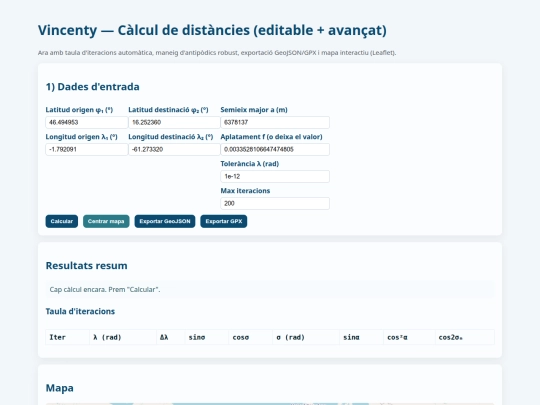This screenshot has width=540, height=405.
Task: Click the Semieix major a (m) label
Action: (254, 110)
